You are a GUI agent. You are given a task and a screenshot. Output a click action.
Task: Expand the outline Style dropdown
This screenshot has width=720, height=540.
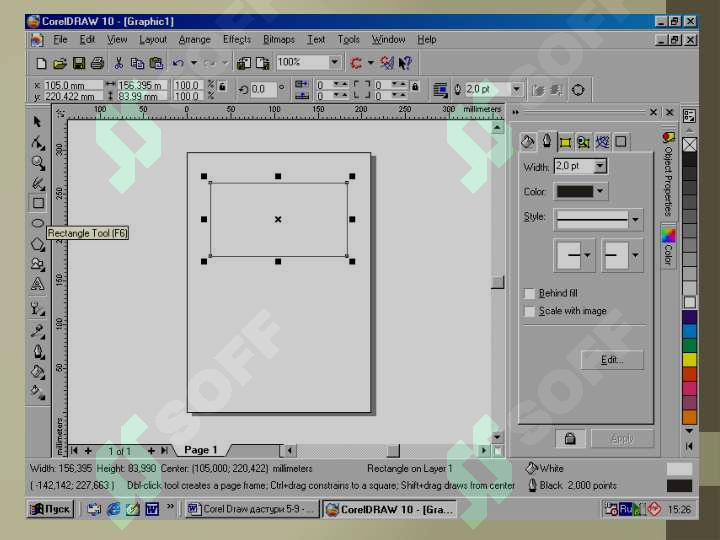tap(635, 219)
